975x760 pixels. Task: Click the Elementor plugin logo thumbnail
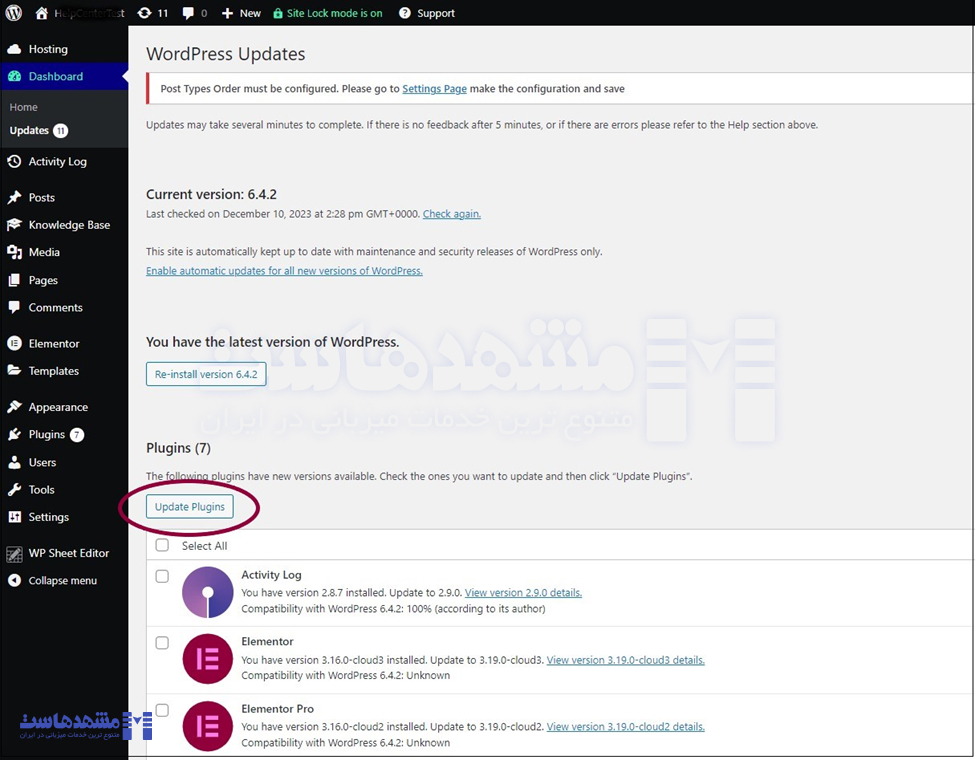pos(208,659)
